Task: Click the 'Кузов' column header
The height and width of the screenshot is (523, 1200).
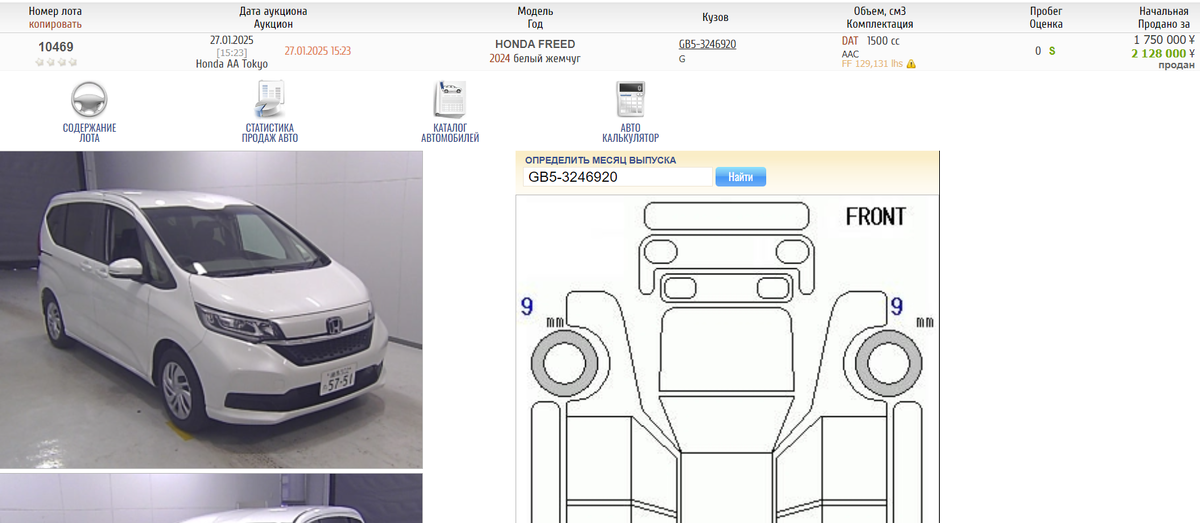Action: coord(716,17)
